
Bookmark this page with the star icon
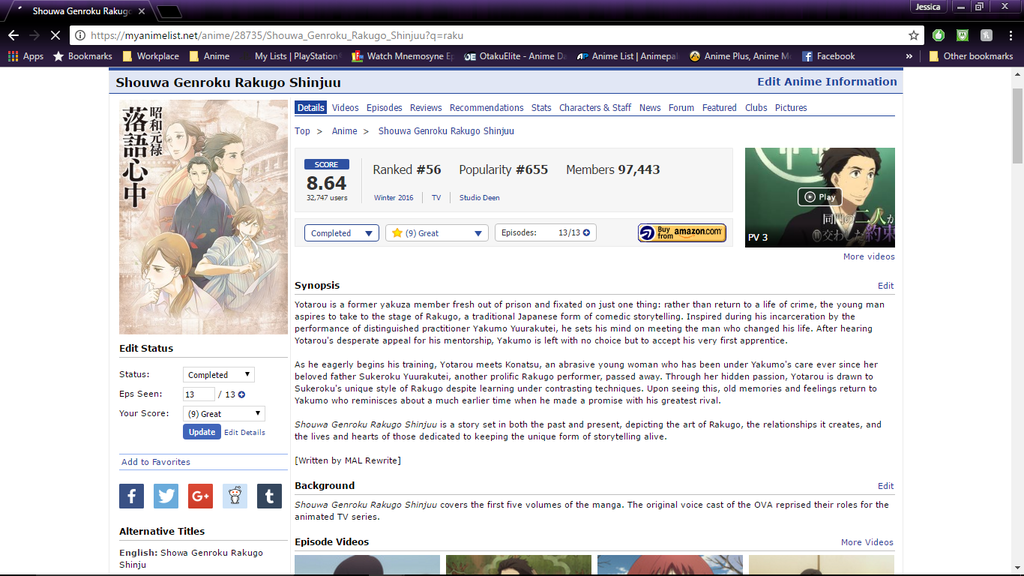913,35
